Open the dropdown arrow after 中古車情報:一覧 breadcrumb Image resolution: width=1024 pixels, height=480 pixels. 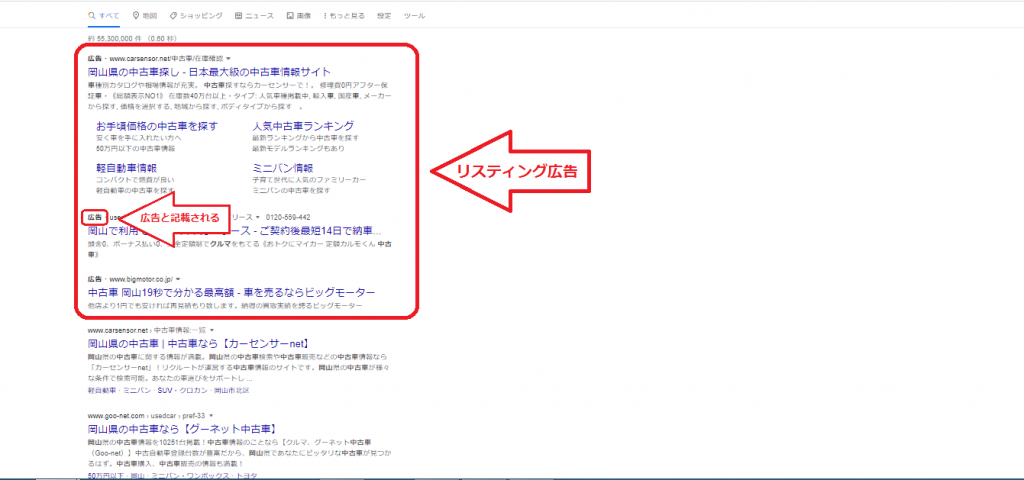click(x=212, y=330)
